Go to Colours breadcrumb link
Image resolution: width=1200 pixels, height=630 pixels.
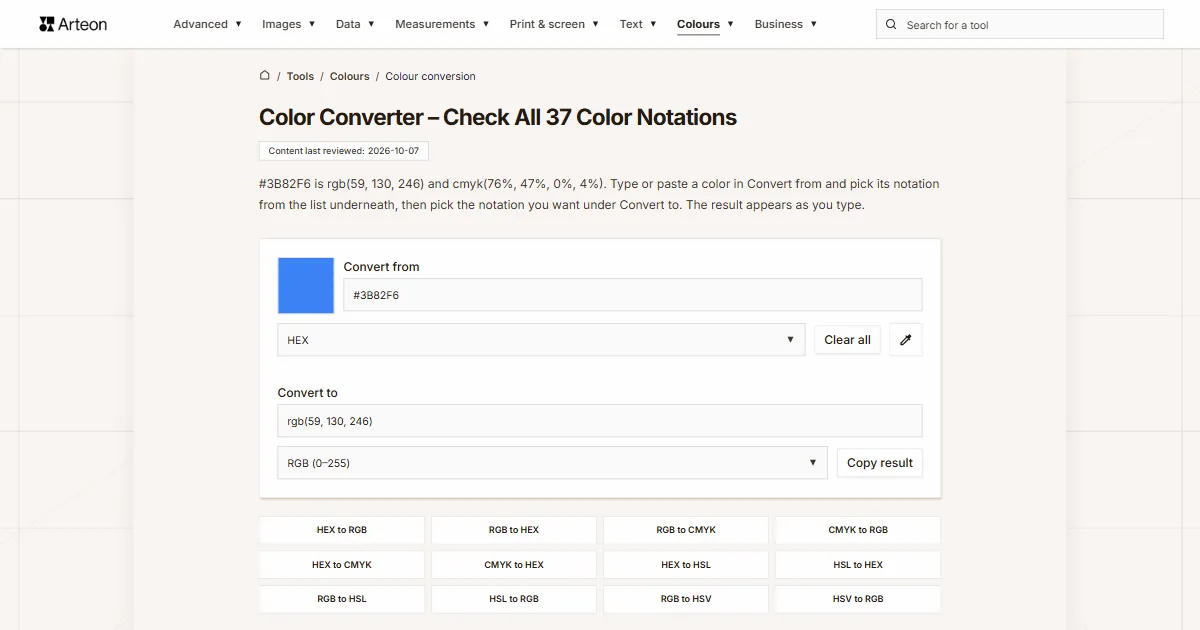350,76
